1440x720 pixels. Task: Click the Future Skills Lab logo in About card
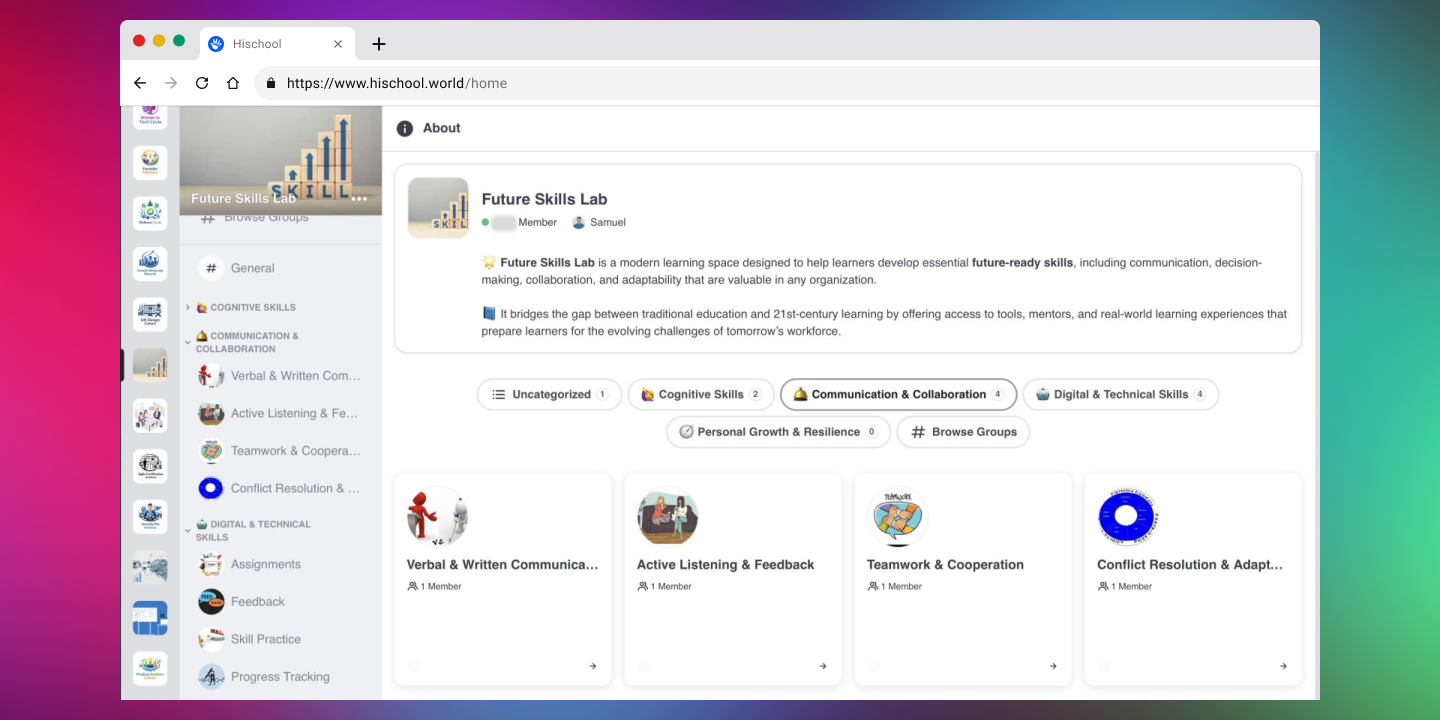tap(438, 208)
